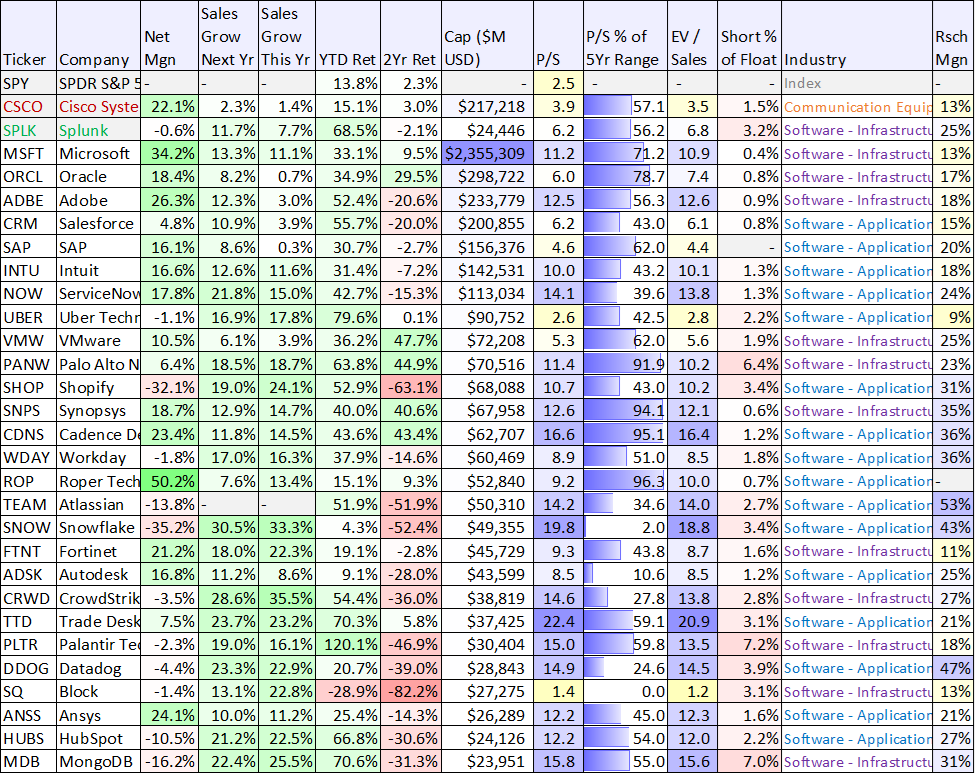Click Snowflake's 33.3% sales growth cell

point(287,528)
